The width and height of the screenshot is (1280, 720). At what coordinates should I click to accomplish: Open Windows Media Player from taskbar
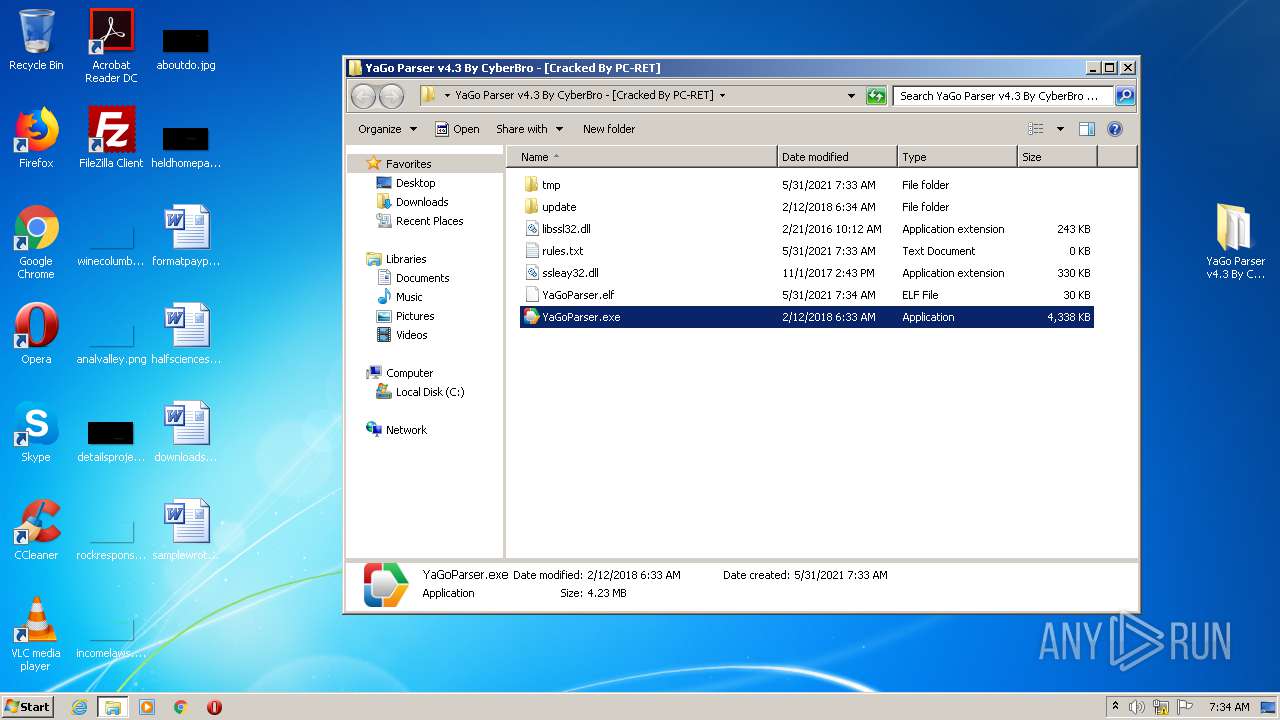(x=147, y=707)
